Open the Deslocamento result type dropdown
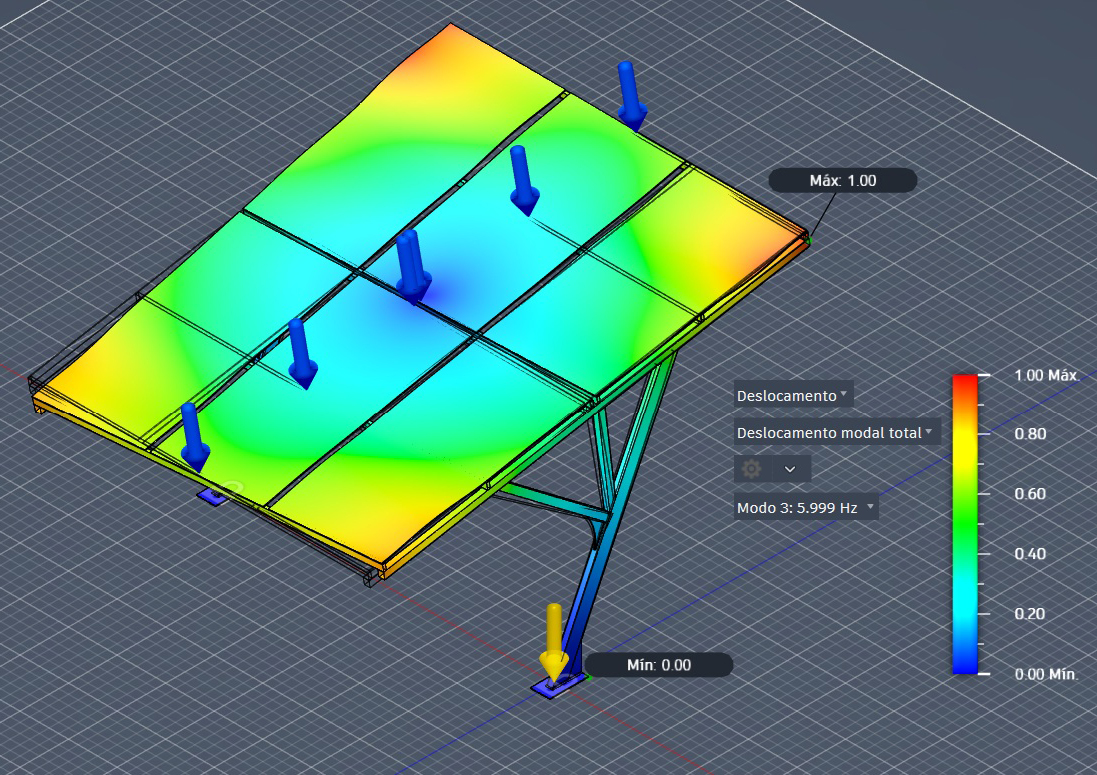Screen dimensions: 1097x775 pyautogui.click(x=793, y=395)
